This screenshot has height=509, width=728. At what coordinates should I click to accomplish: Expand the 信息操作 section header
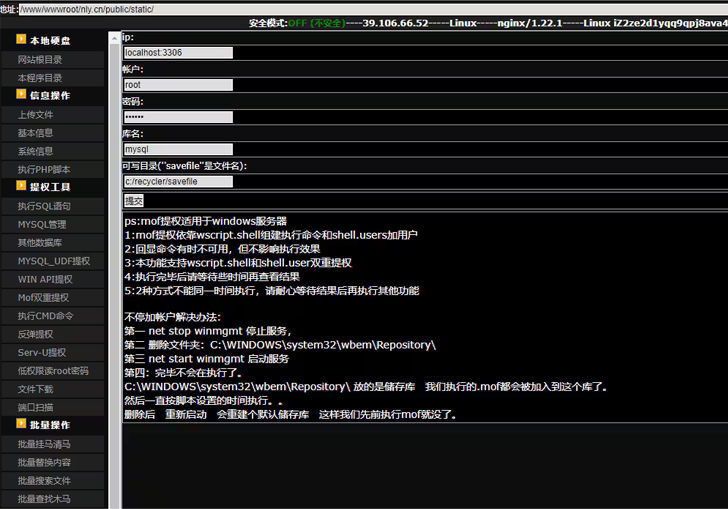point(50,96)
